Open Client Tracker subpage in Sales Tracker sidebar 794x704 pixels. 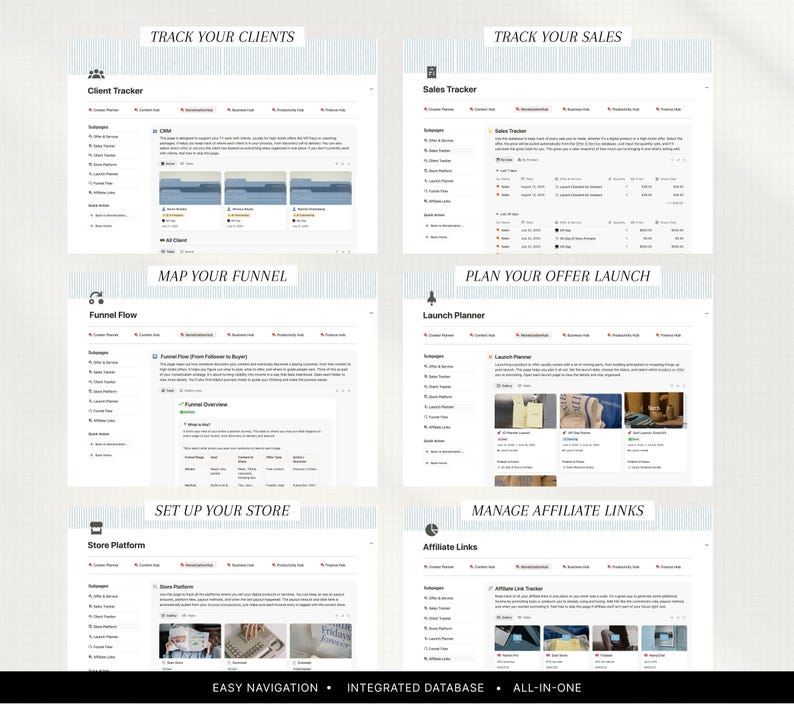pyautogui.click(x=438, y=161)
